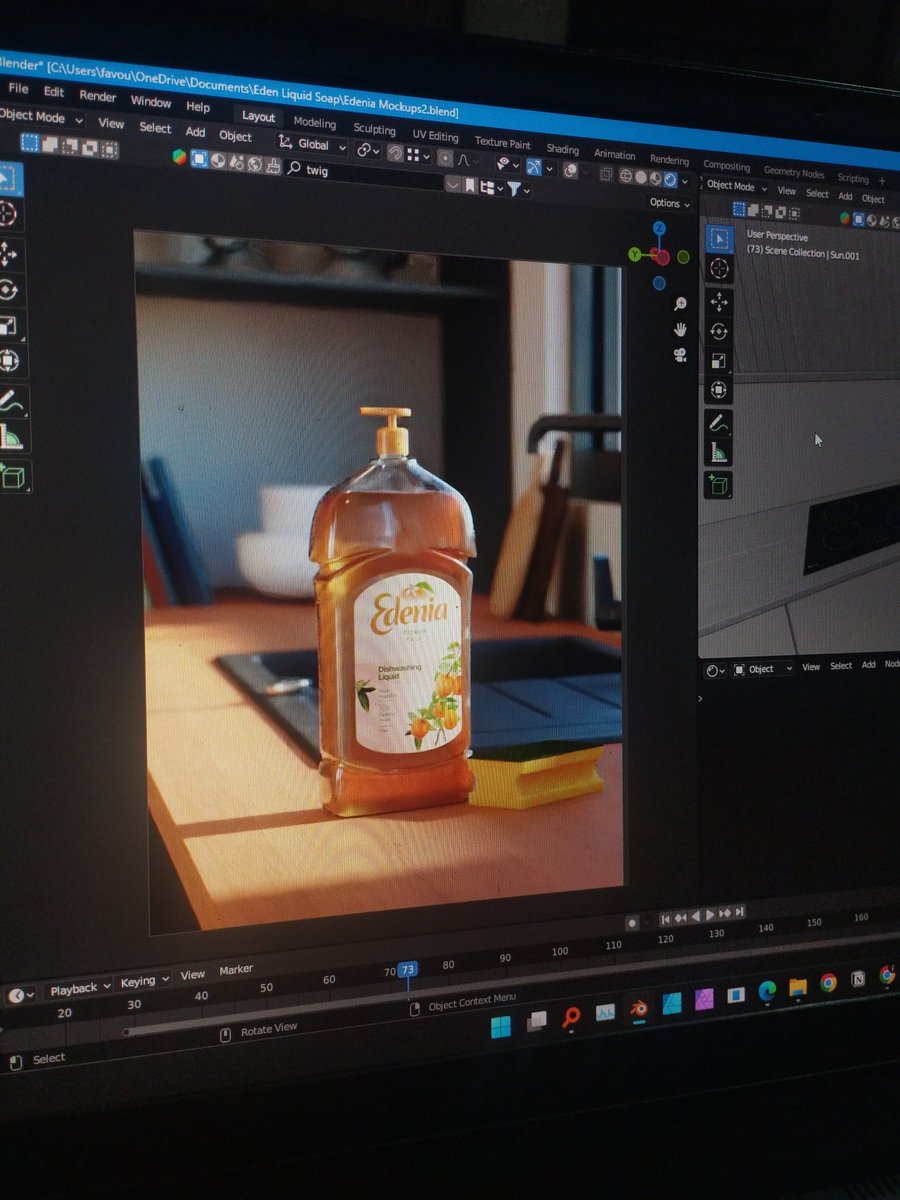The image size is (900, 1200).
Task: Enable Rendered viewport shading mode
Action: (x=671, y=179)
